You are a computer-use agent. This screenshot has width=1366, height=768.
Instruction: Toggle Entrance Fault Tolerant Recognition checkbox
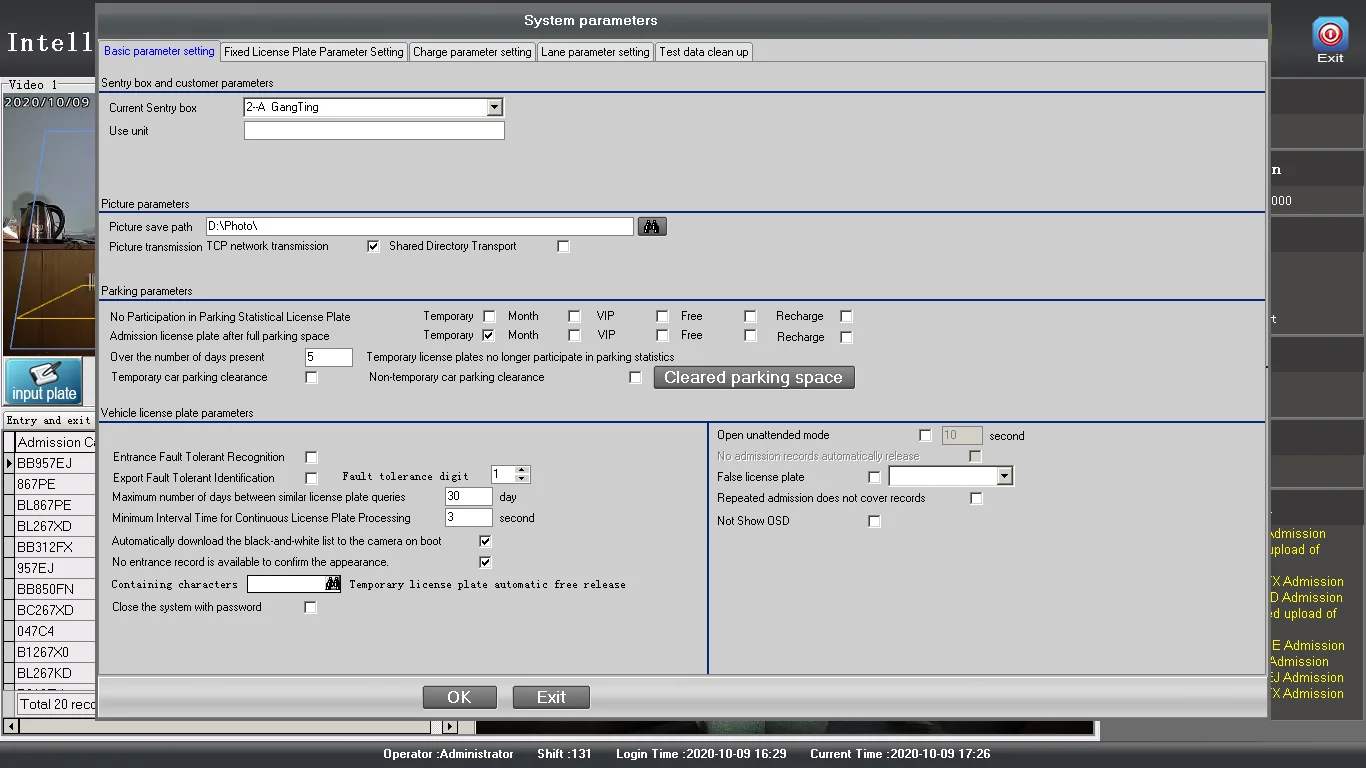pos(311,457)
